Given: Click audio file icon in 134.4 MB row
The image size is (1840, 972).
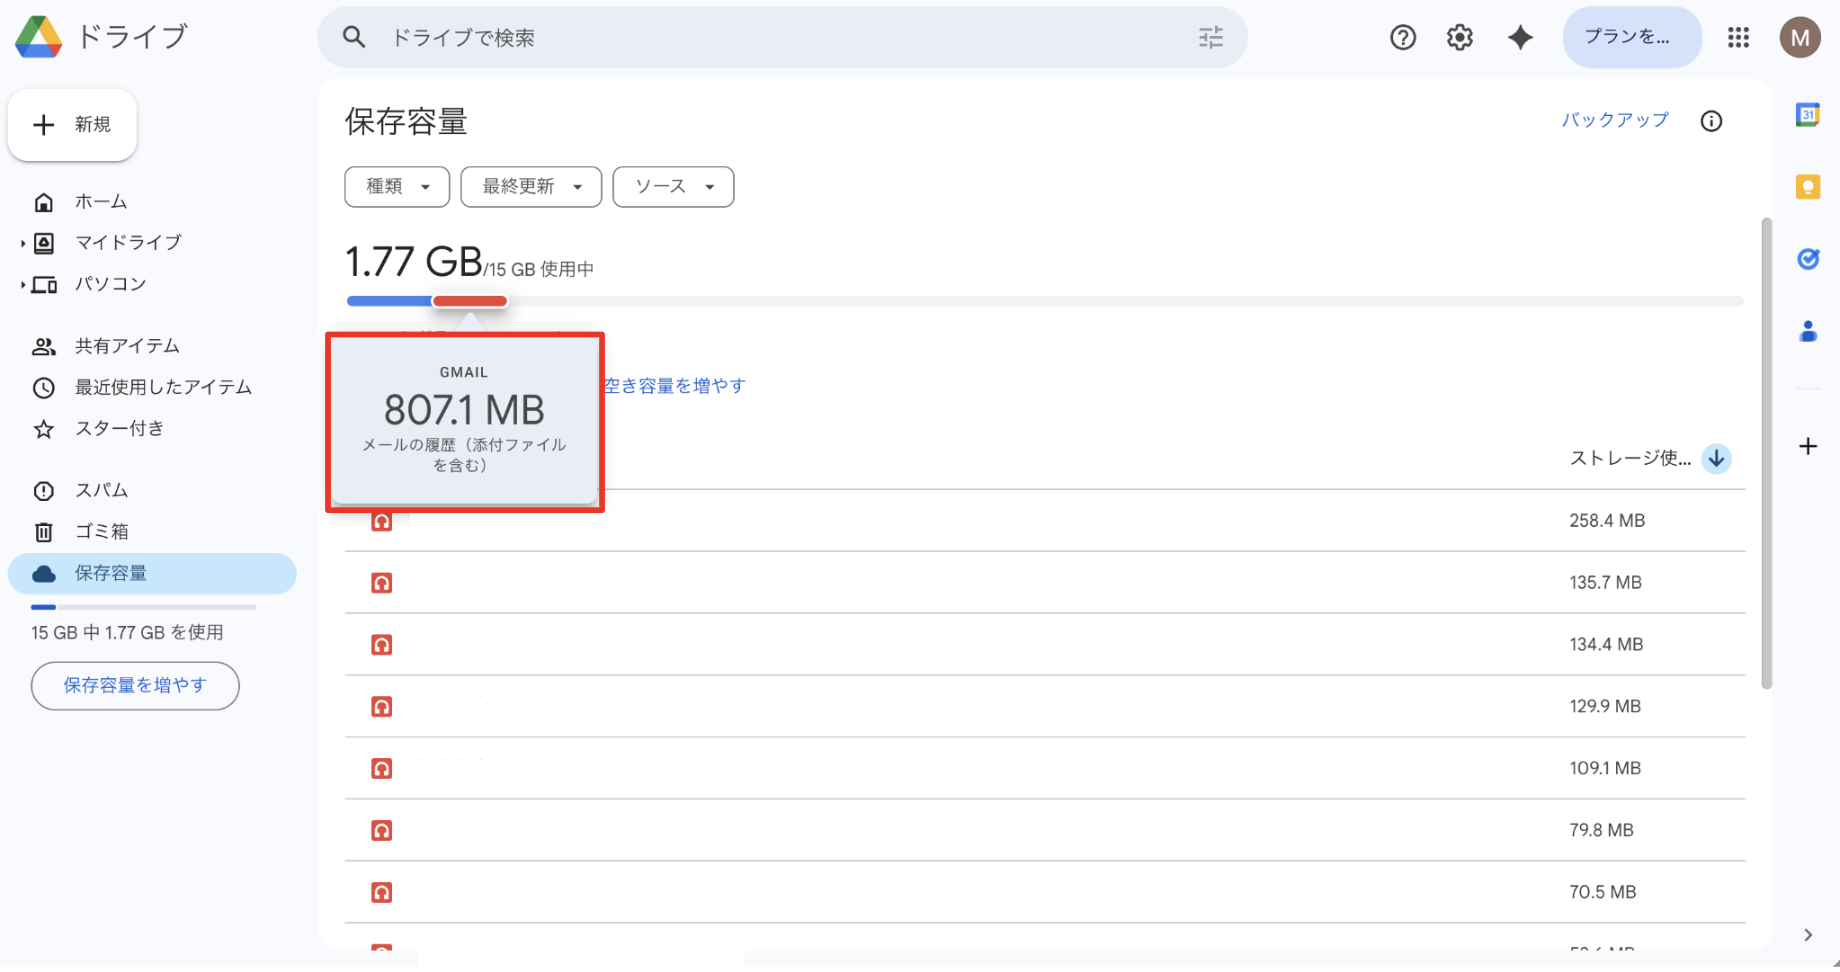Looking at the screenshot, I should click(x=381, y=645).
